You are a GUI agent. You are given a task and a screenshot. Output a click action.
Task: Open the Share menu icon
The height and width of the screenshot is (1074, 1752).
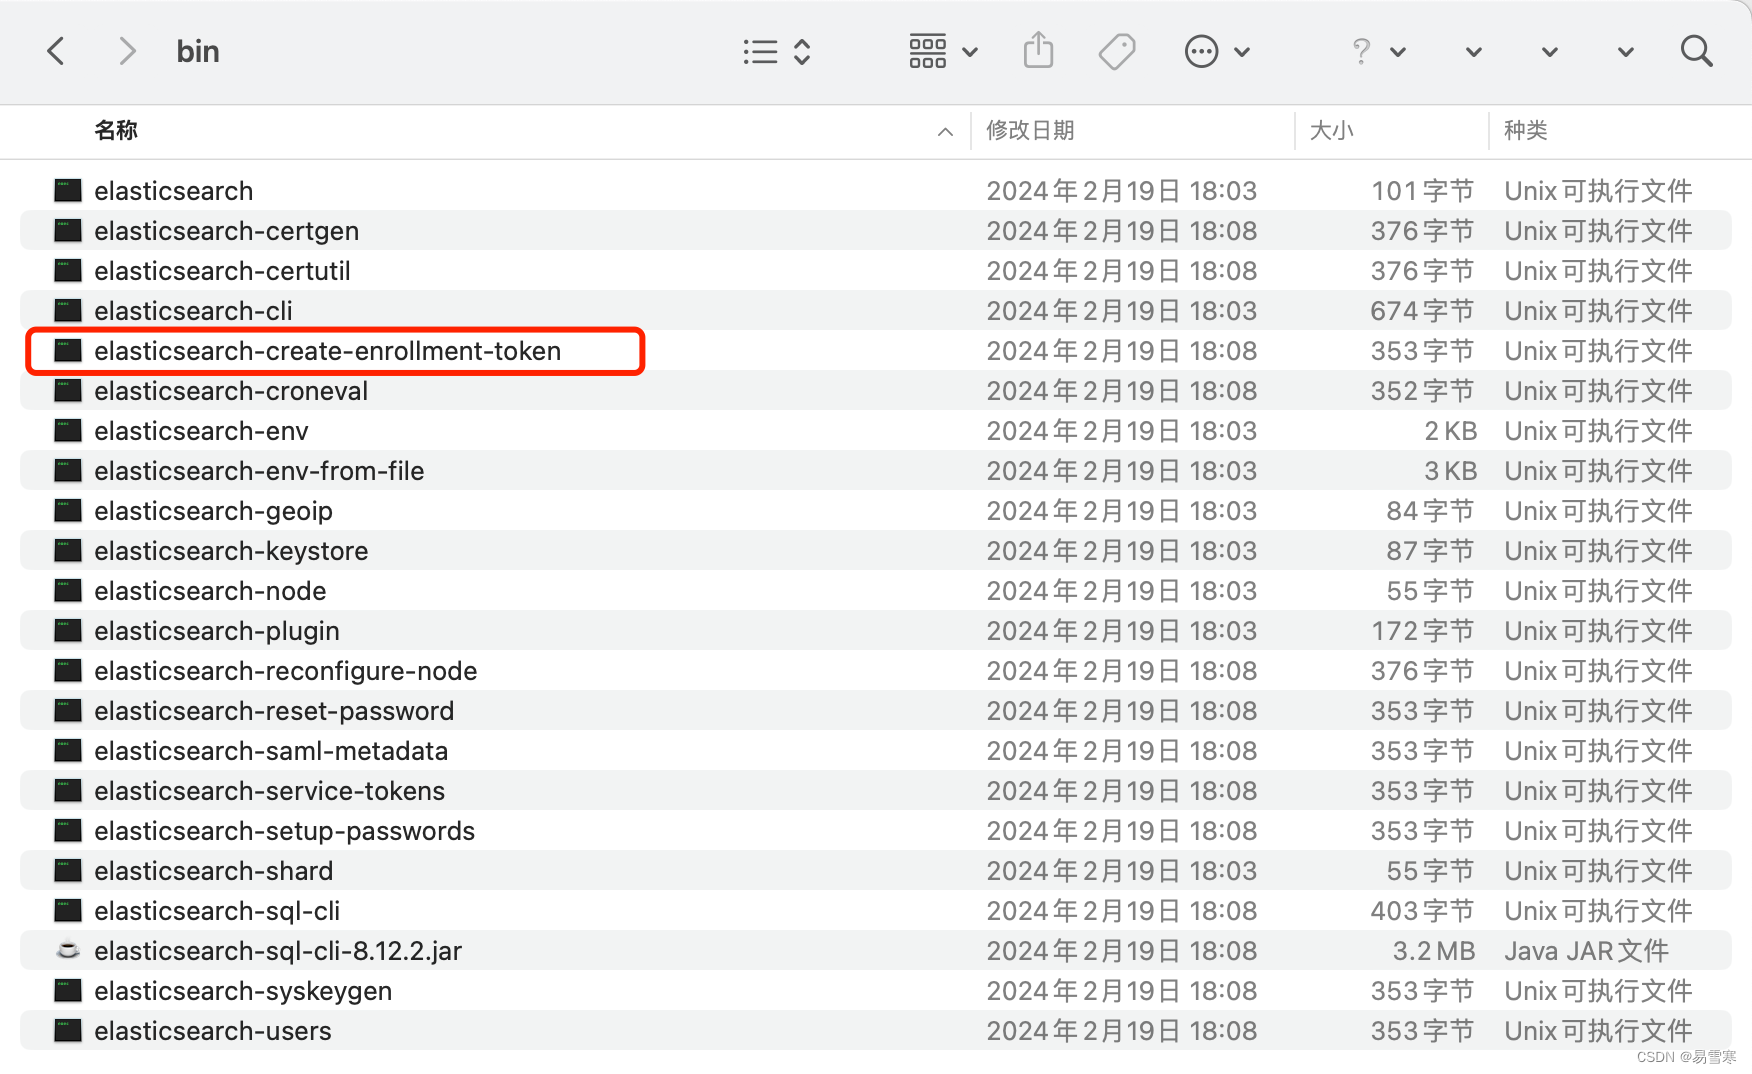click(x=1039, y=50)
